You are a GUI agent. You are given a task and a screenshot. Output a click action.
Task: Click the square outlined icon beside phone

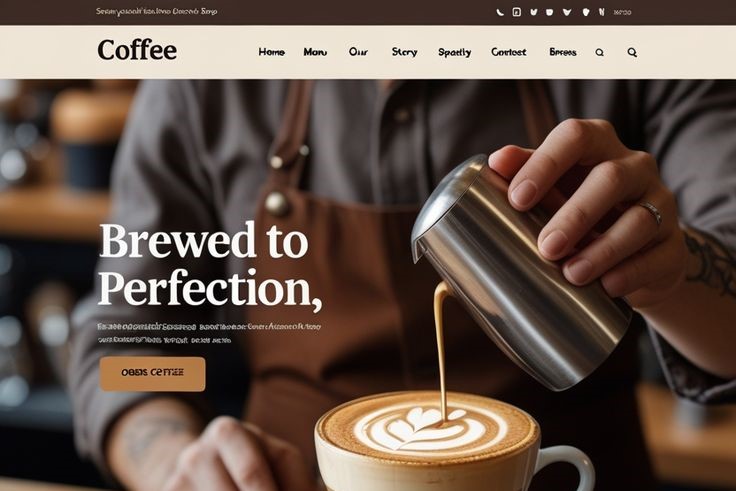[516, 12]
